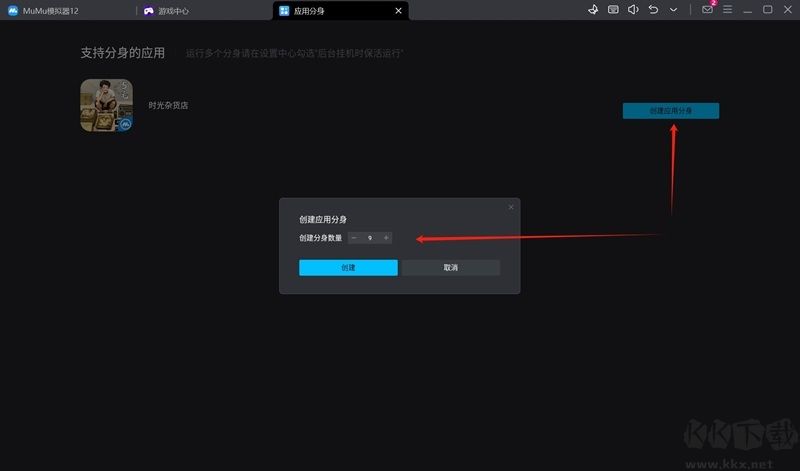Click the speaker volume icon
The width and height of the screenshot is (800, 471).
coord(633,10)
